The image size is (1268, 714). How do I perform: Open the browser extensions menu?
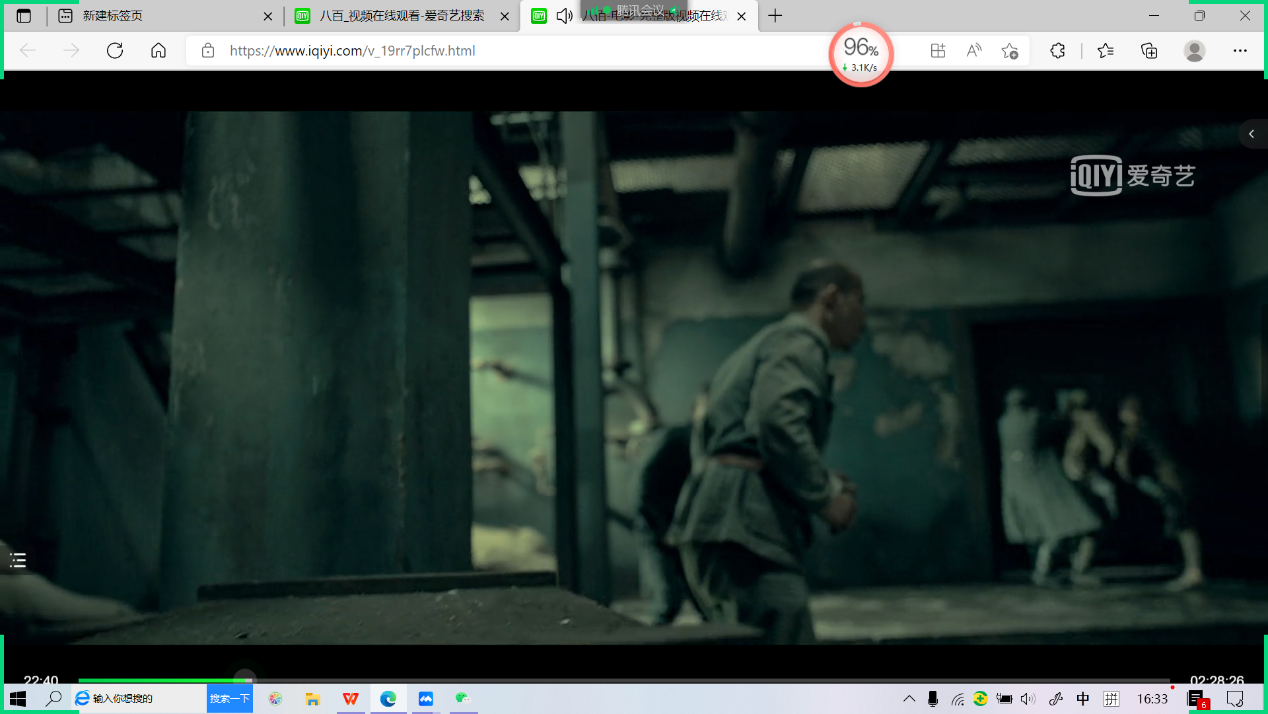pos(1057,51)
